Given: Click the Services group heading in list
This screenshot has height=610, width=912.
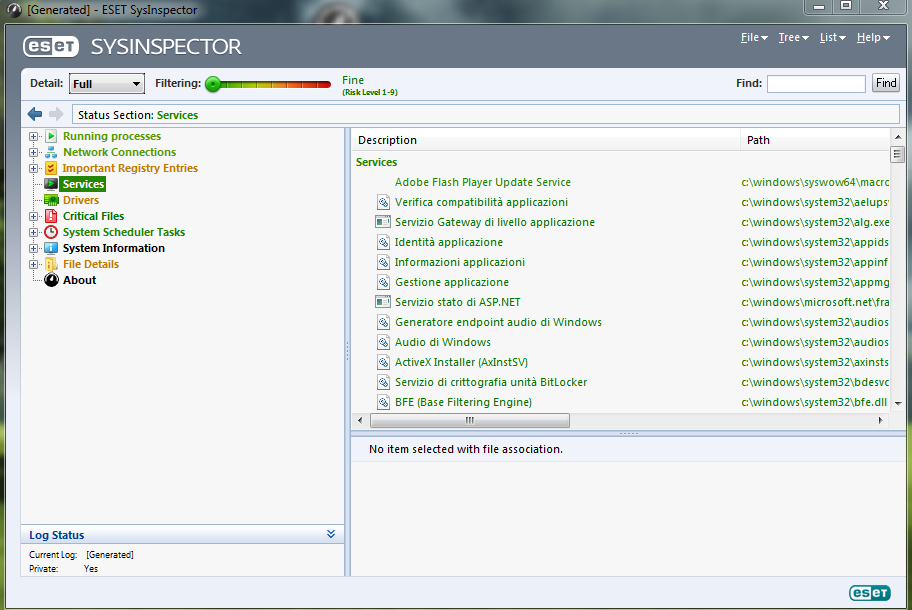Looking at the screenshot, I should (x=376, y=162).
